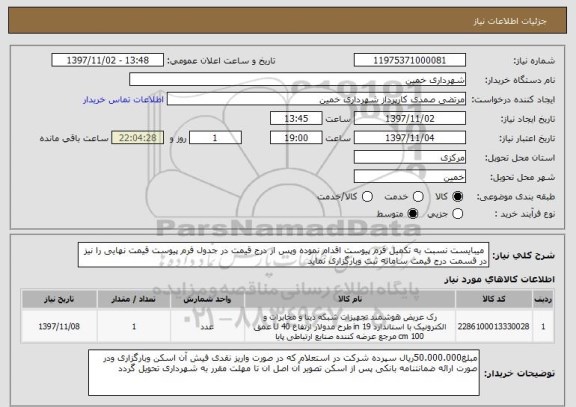Click the creation time field 13:45

296,119
